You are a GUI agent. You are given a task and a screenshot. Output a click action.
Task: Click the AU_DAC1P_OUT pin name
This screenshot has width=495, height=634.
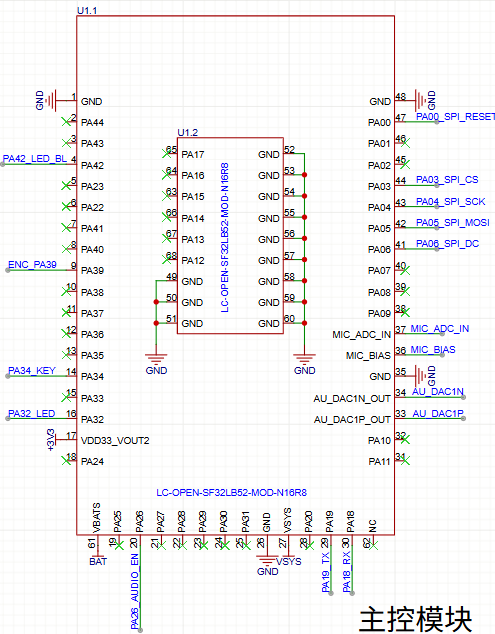point(352,420)
